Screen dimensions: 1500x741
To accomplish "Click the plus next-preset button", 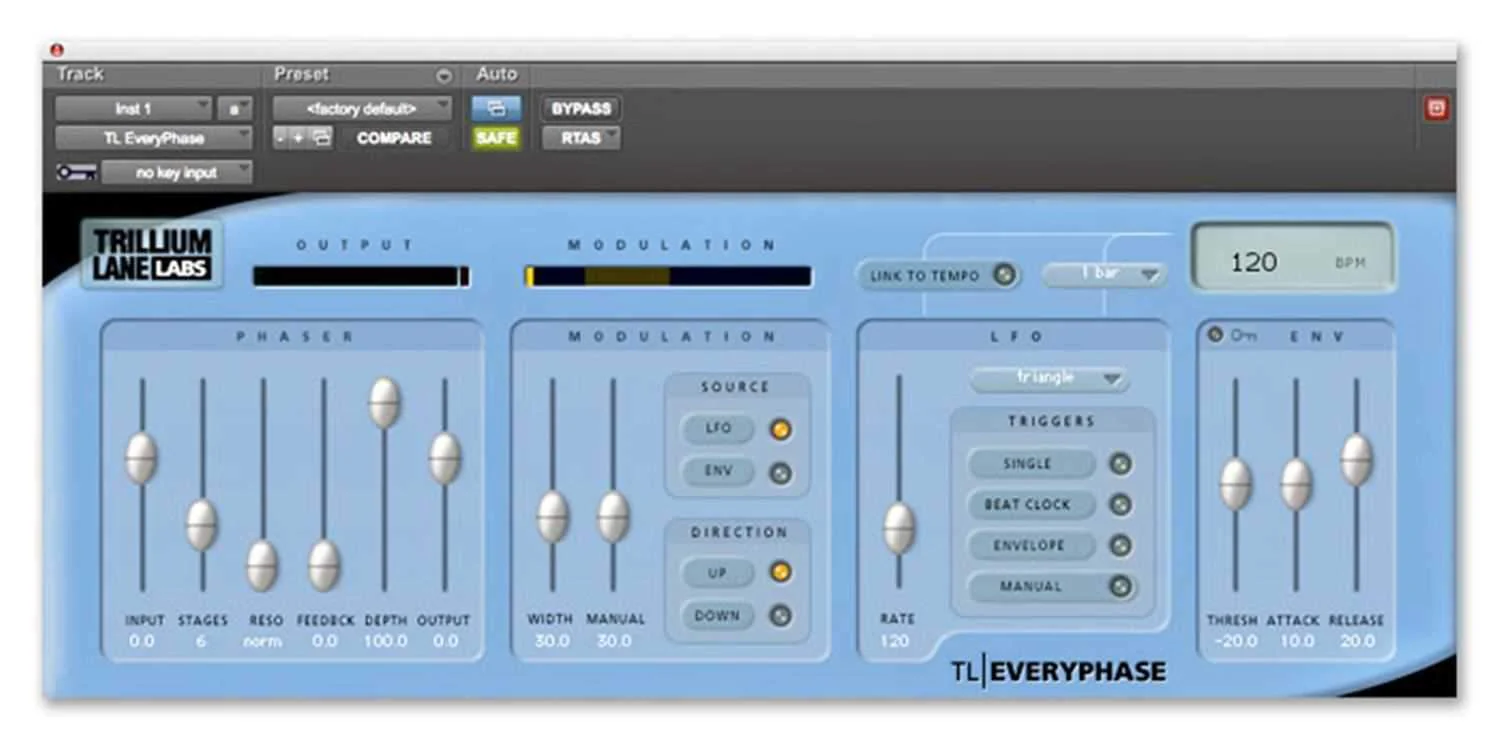I will [297, 138].
